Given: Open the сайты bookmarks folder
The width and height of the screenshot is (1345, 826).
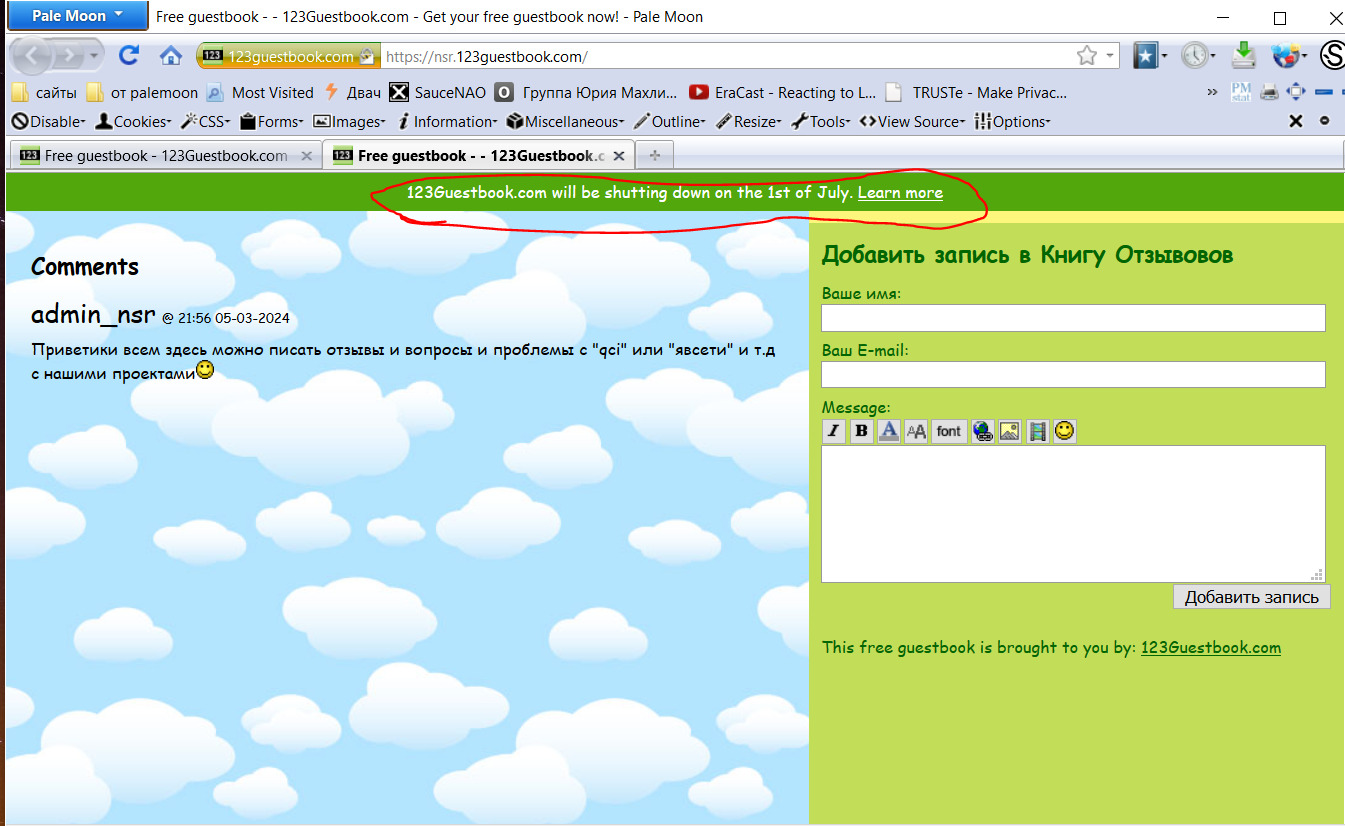Looking at the screenshot, I should (46, 92).
